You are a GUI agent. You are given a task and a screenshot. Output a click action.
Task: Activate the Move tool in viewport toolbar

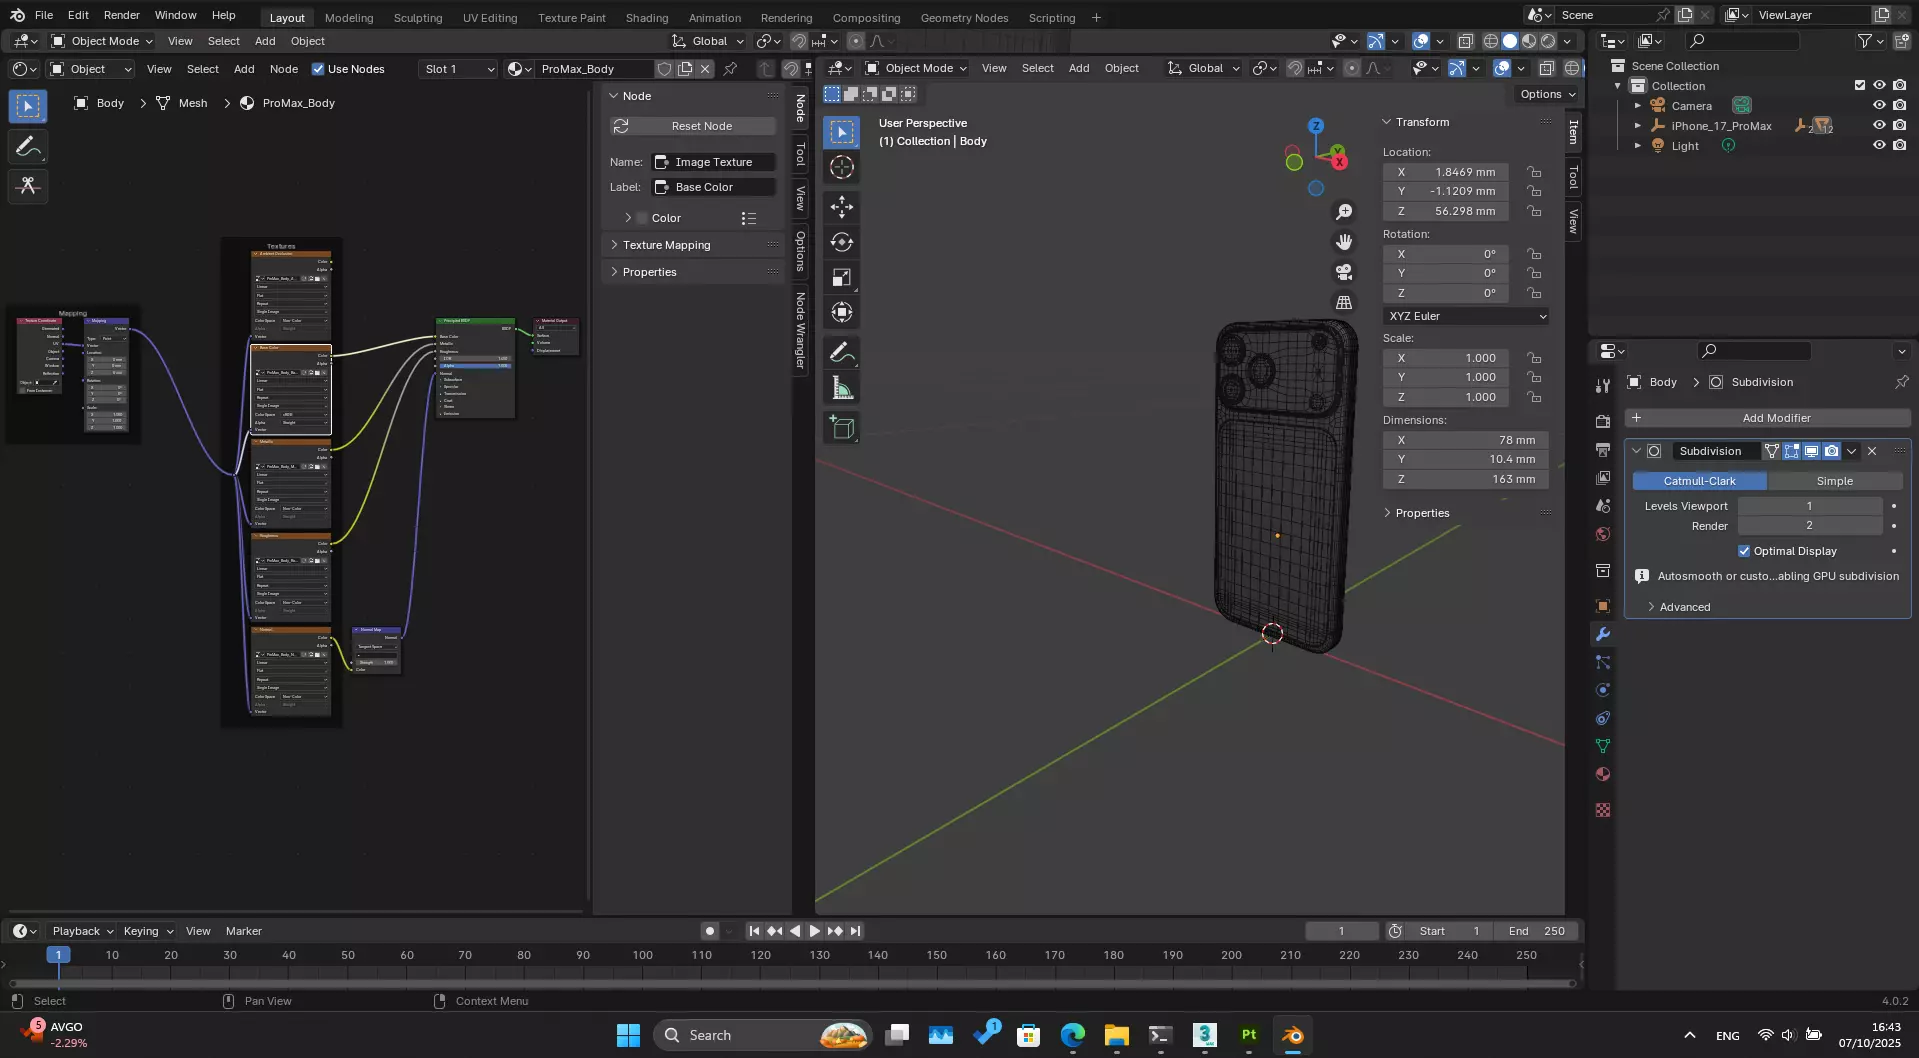point(842,207)
